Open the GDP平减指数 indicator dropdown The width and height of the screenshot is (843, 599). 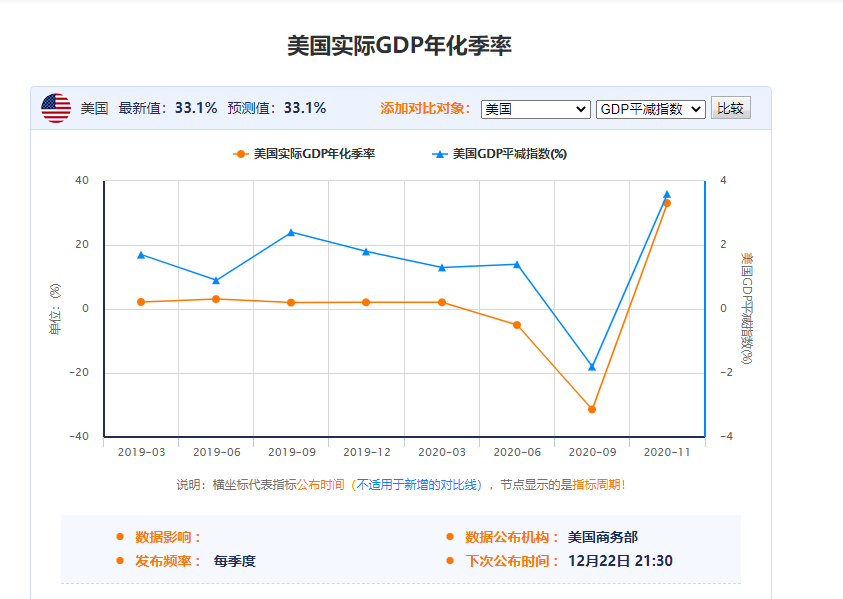point(651,109)
